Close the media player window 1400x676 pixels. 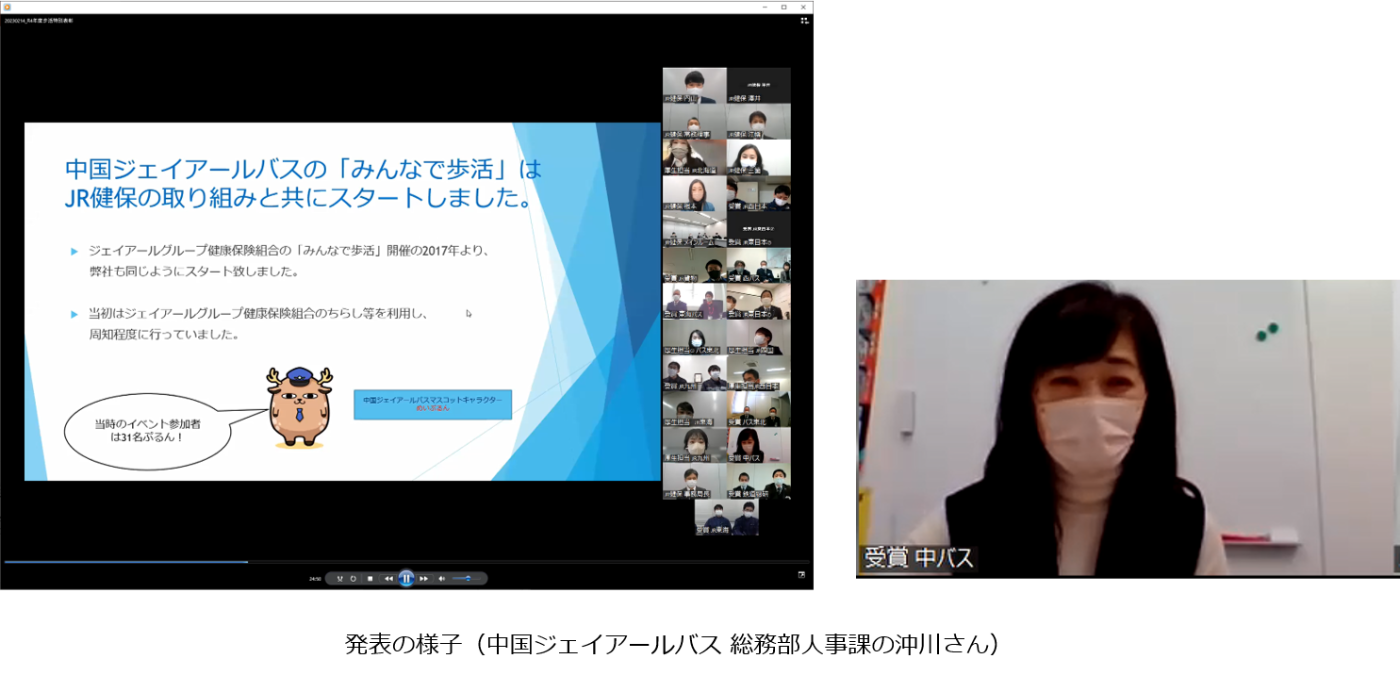pos(803,6)
